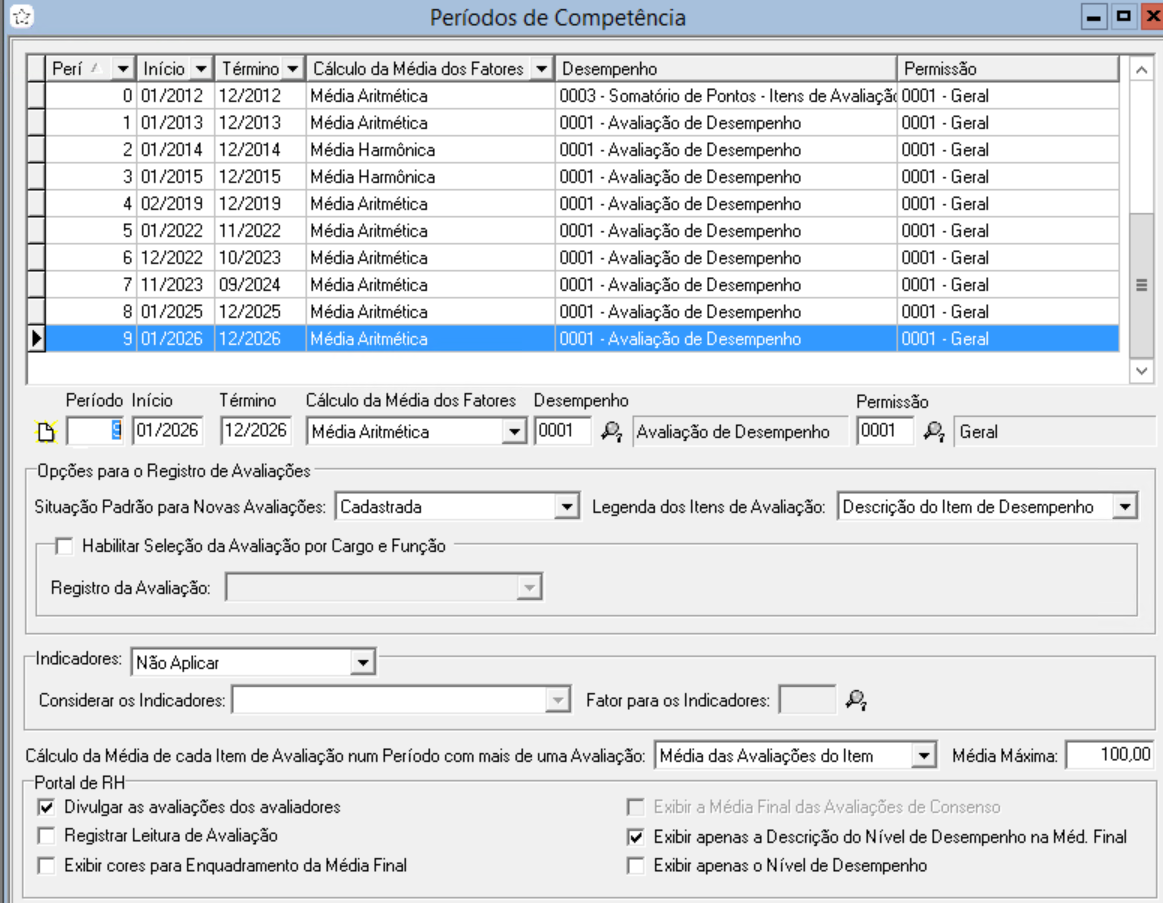The height and width of the screenshot is (903, 1163).
Task: Click the grid scrollbar up arrow
Action: pyautogui.click(x=1141, y=69)
